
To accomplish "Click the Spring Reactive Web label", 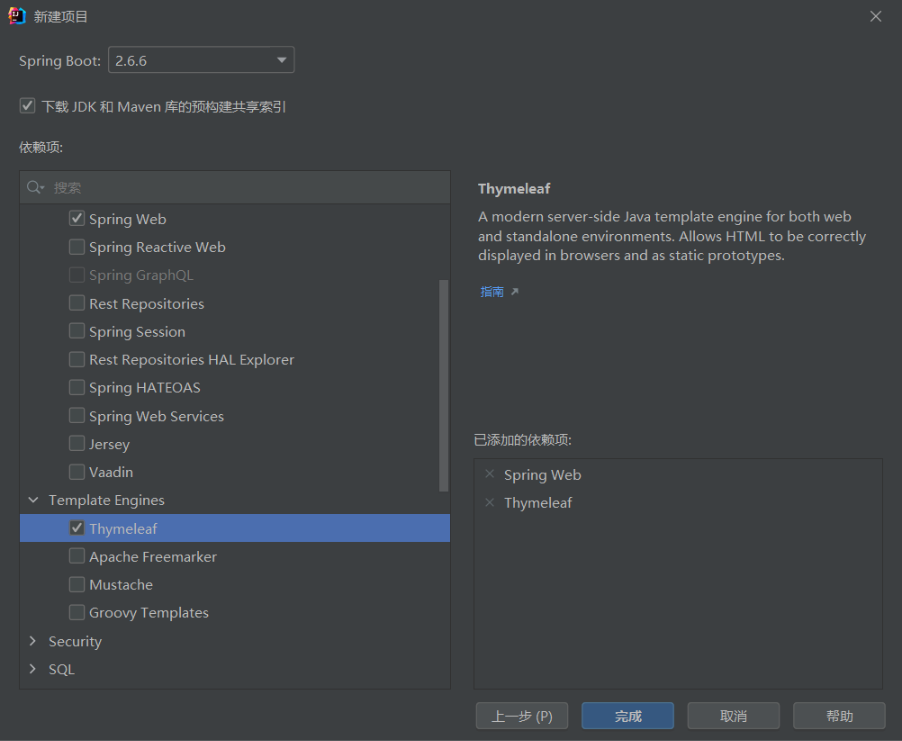I will 157,247.
